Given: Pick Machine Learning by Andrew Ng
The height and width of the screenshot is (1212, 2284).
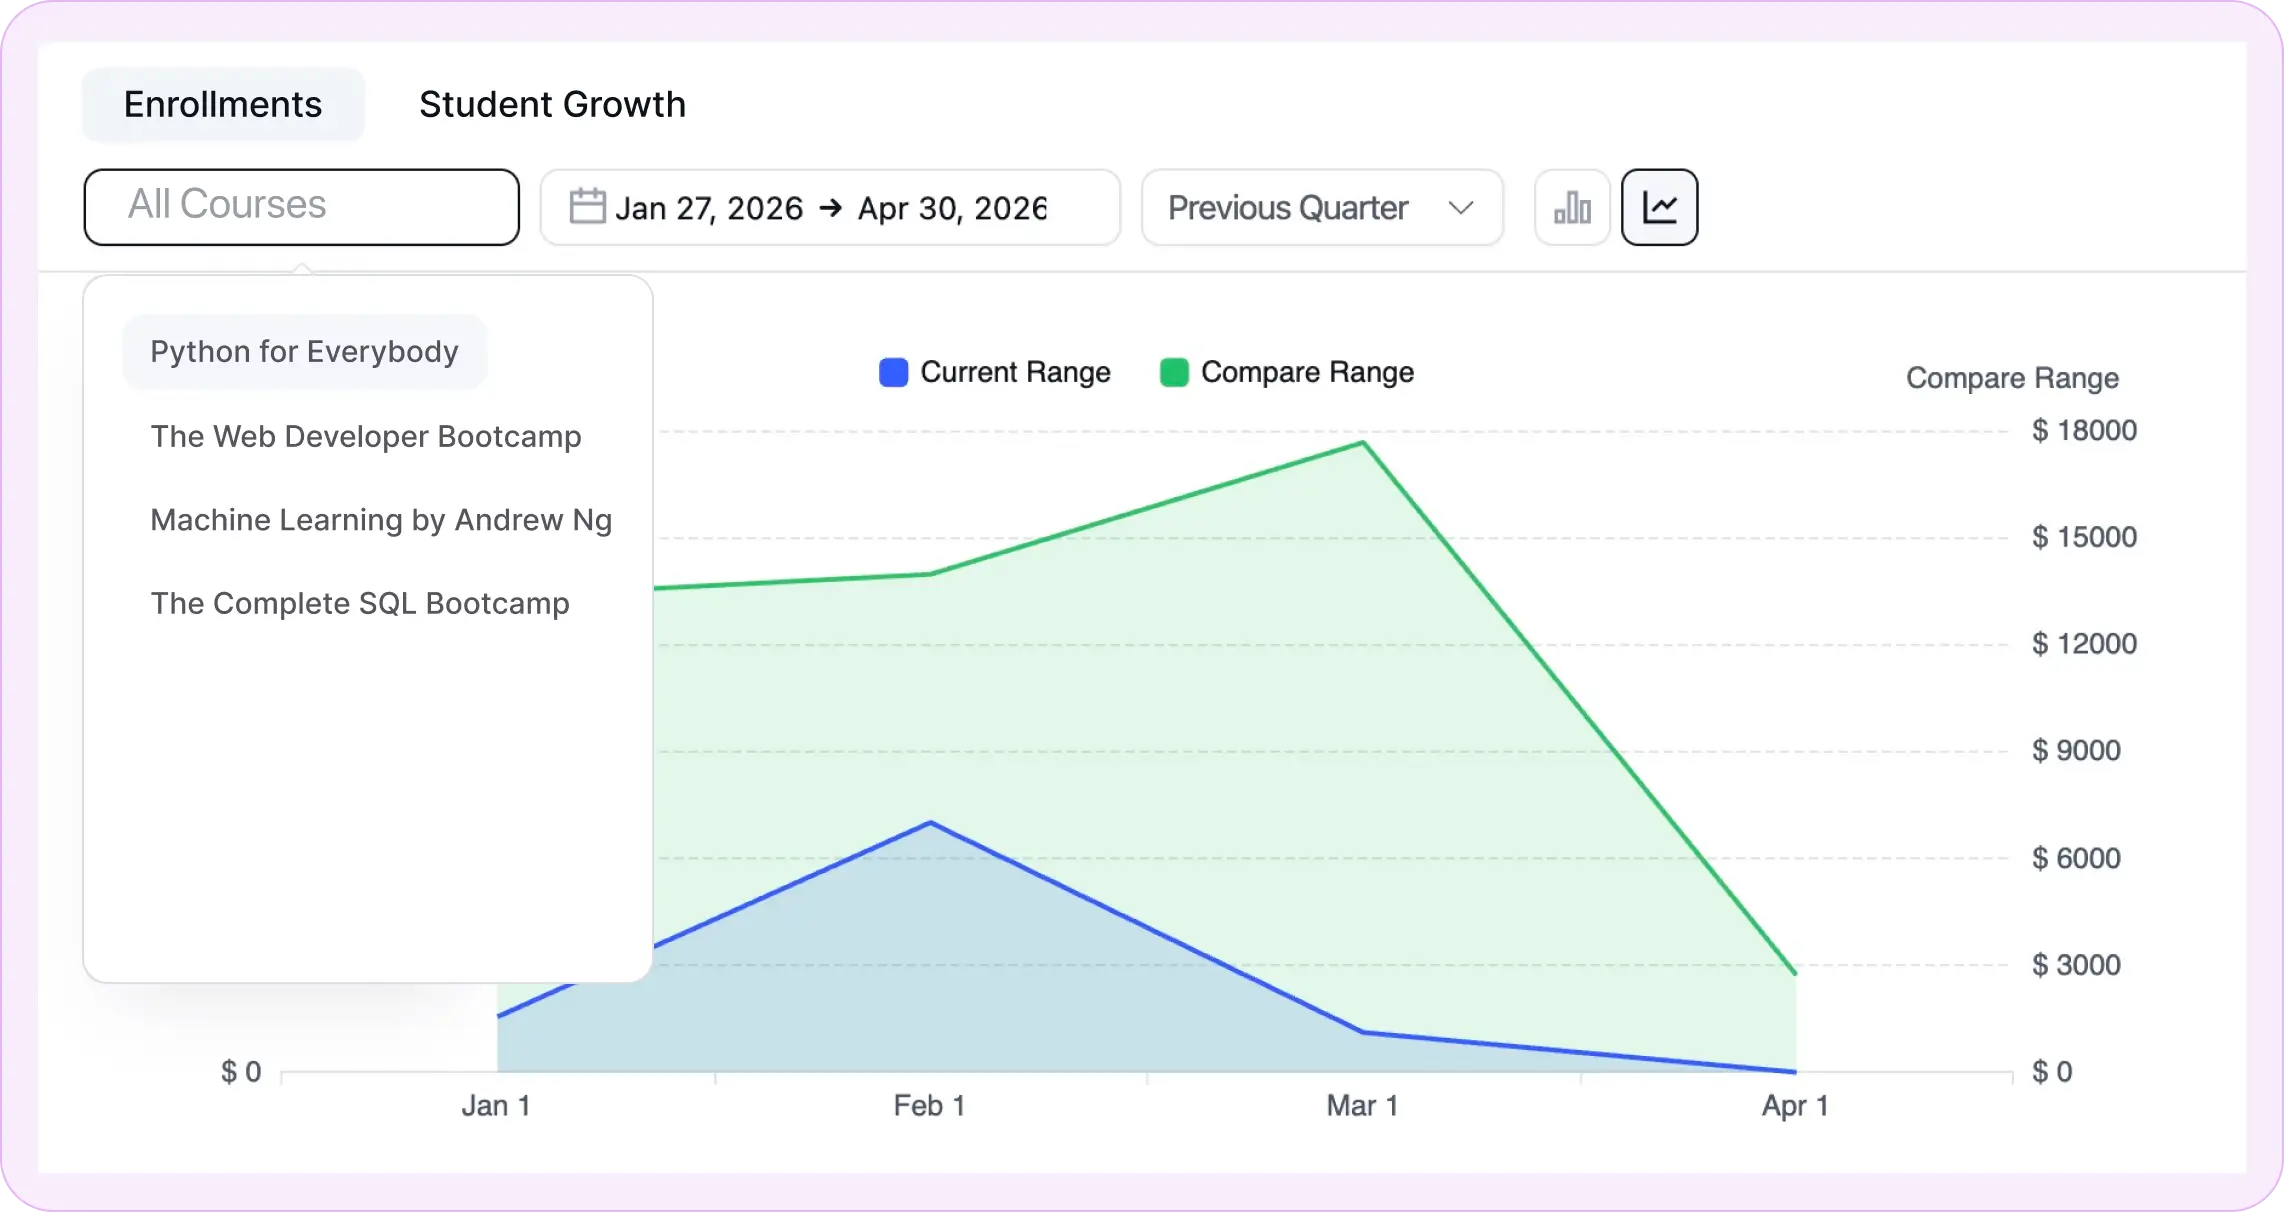Looking at the screenshot, I should 381,519.
